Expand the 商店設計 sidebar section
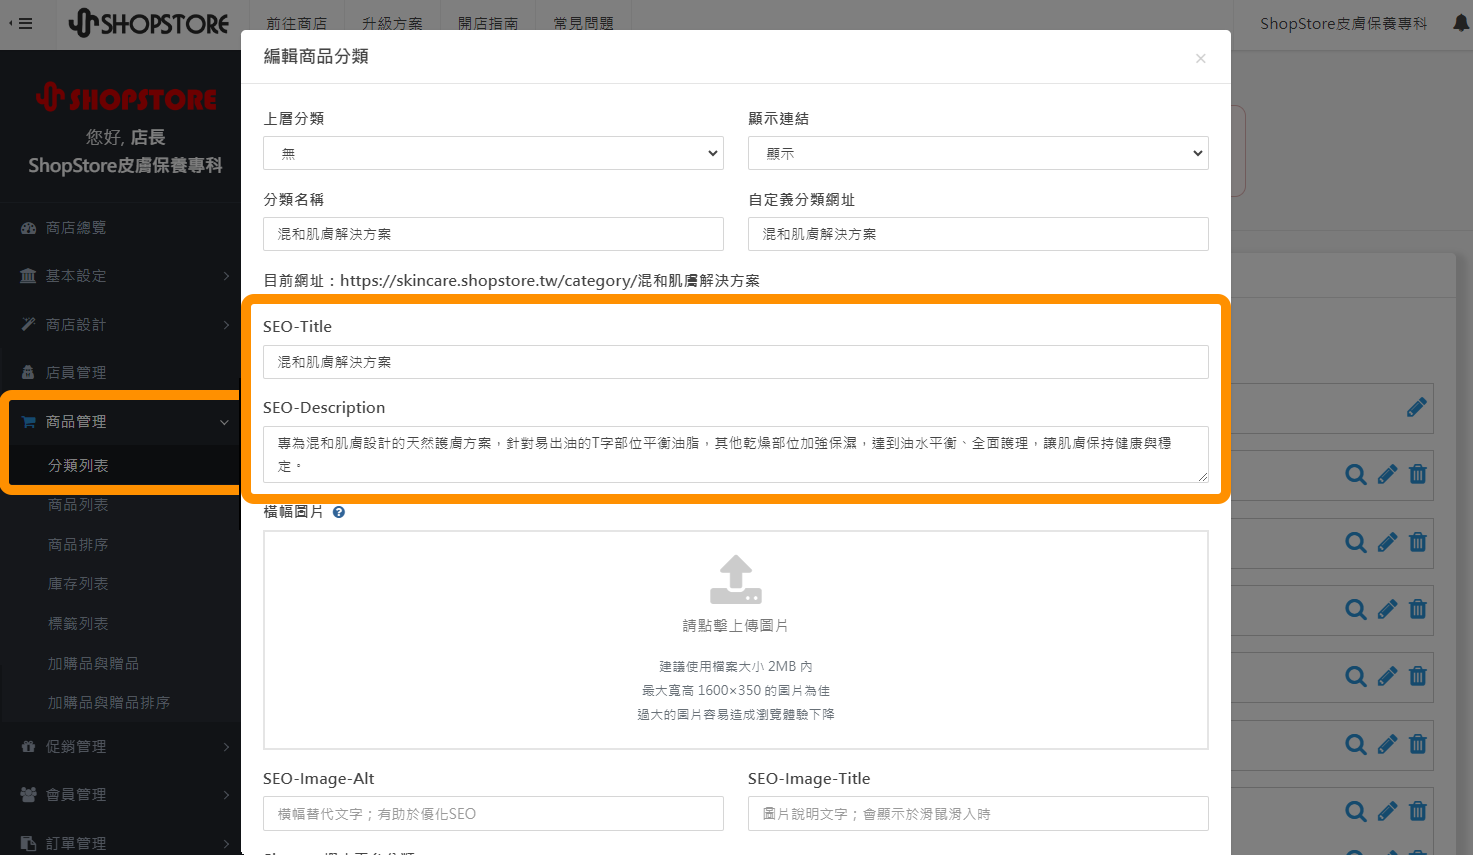The image size is (1473, 855). 121,325
